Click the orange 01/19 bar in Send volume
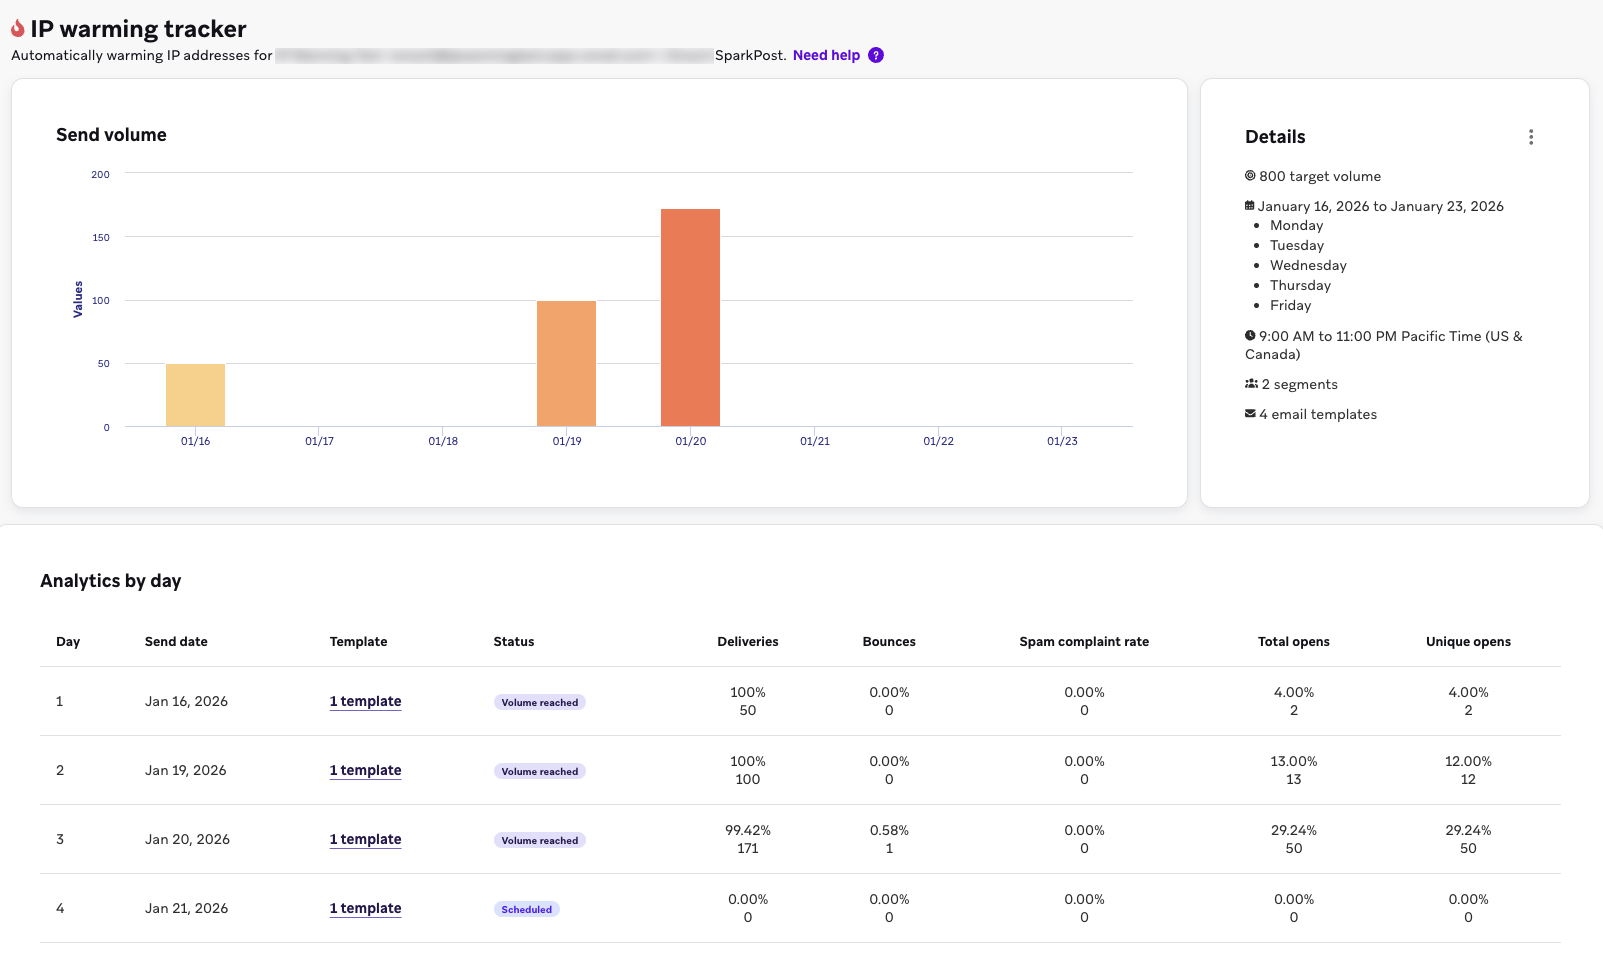 tap(566, 364)
